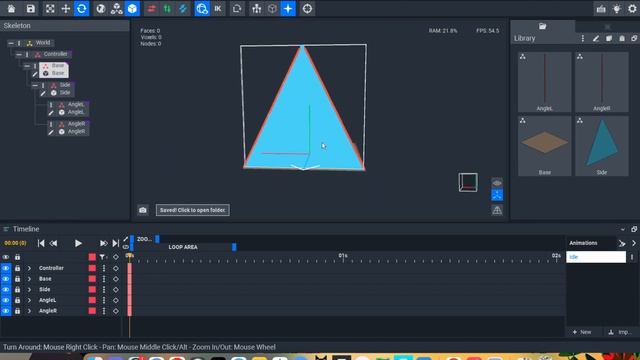The image size is (640, 360).
Task: Collapse the Base node in Skeleton tree
Action: coord(27,66)
